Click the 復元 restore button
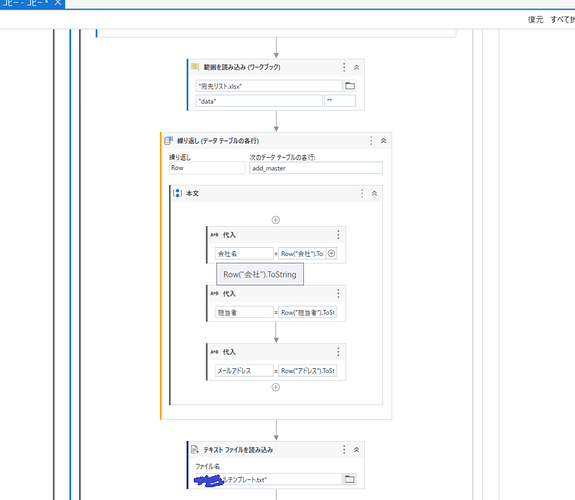This screenshot has height=500, width=575. [536, 20]
